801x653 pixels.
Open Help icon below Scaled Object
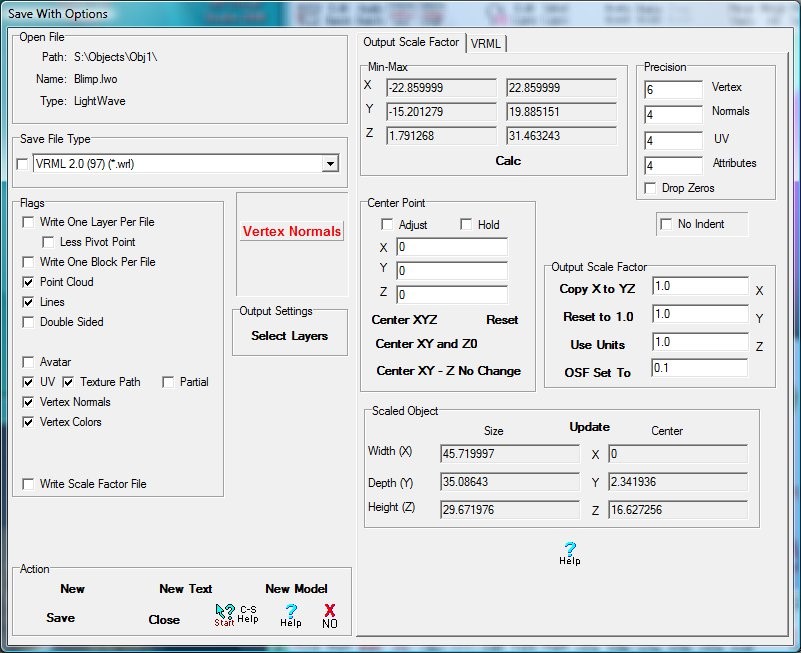pos(569,553)
